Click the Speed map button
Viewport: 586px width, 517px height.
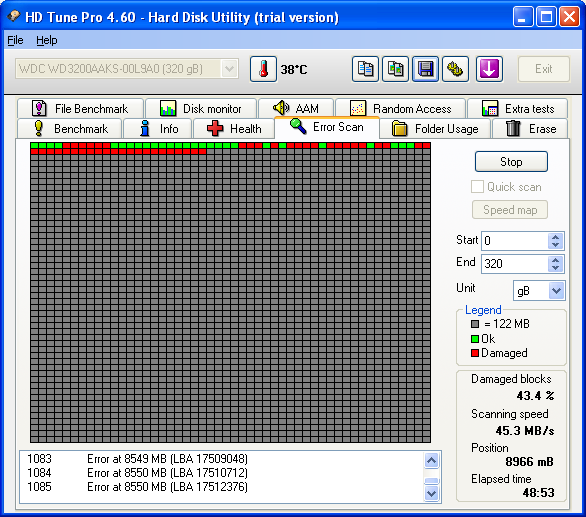coord(510,210)
